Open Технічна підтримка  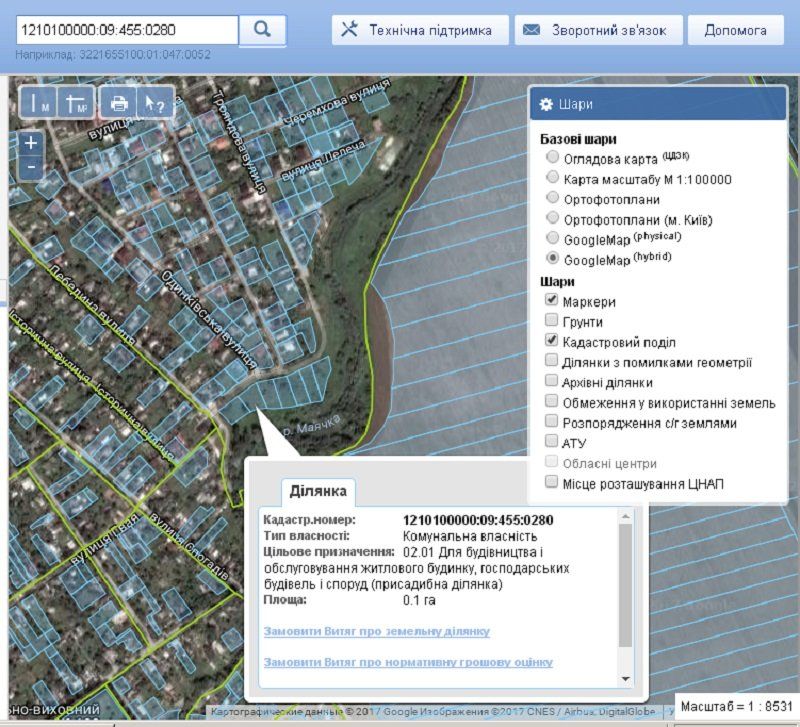tap(420, 30)
